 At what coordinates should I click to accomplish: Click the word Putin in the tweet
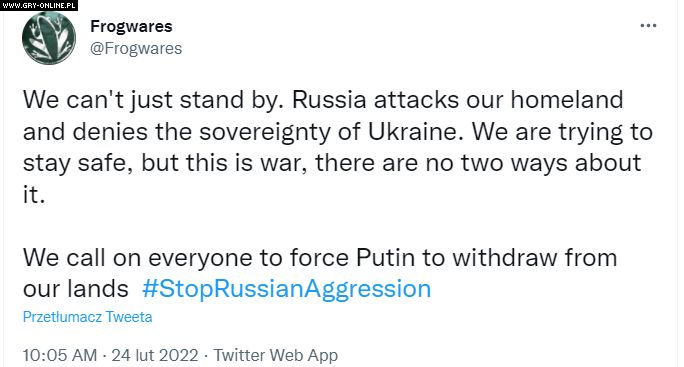(x=385, y=258)
